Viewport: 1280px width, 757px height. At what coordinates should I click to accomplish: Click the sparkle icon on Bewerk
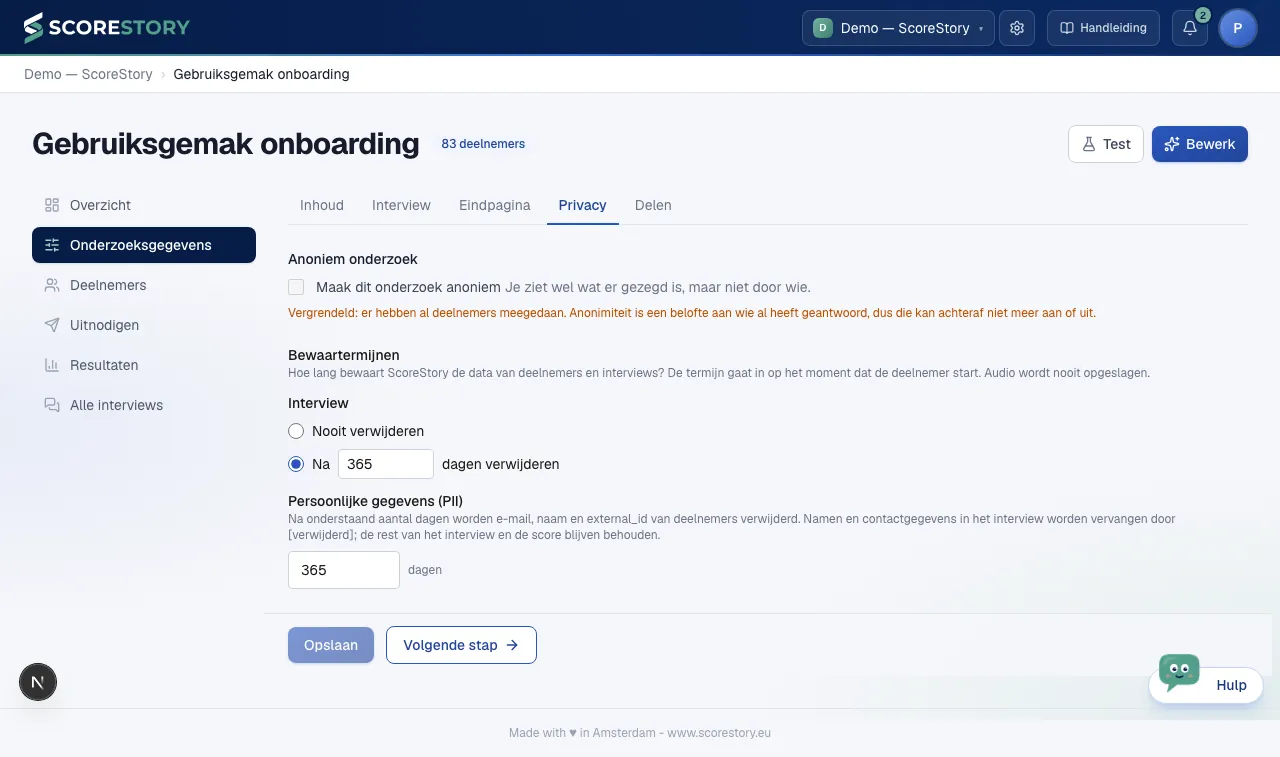(x=1172, y=144)
